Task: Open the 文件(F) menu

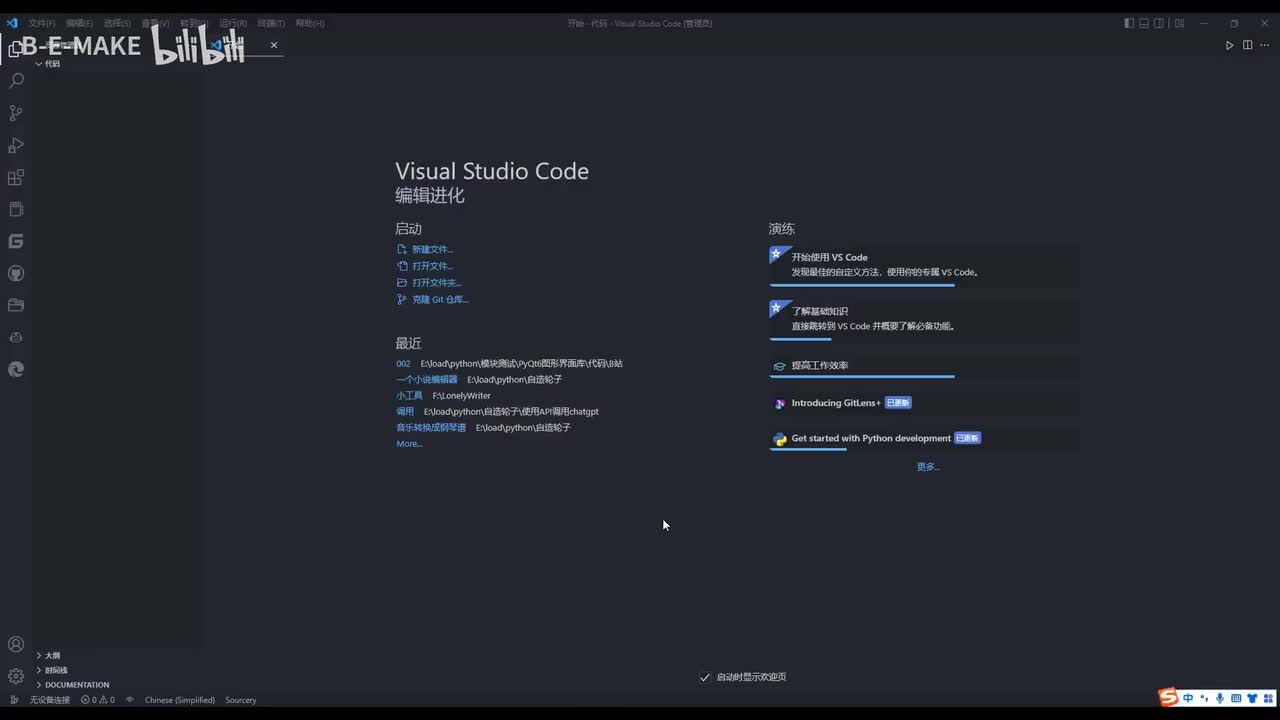Action: click(x=42, y=23)
